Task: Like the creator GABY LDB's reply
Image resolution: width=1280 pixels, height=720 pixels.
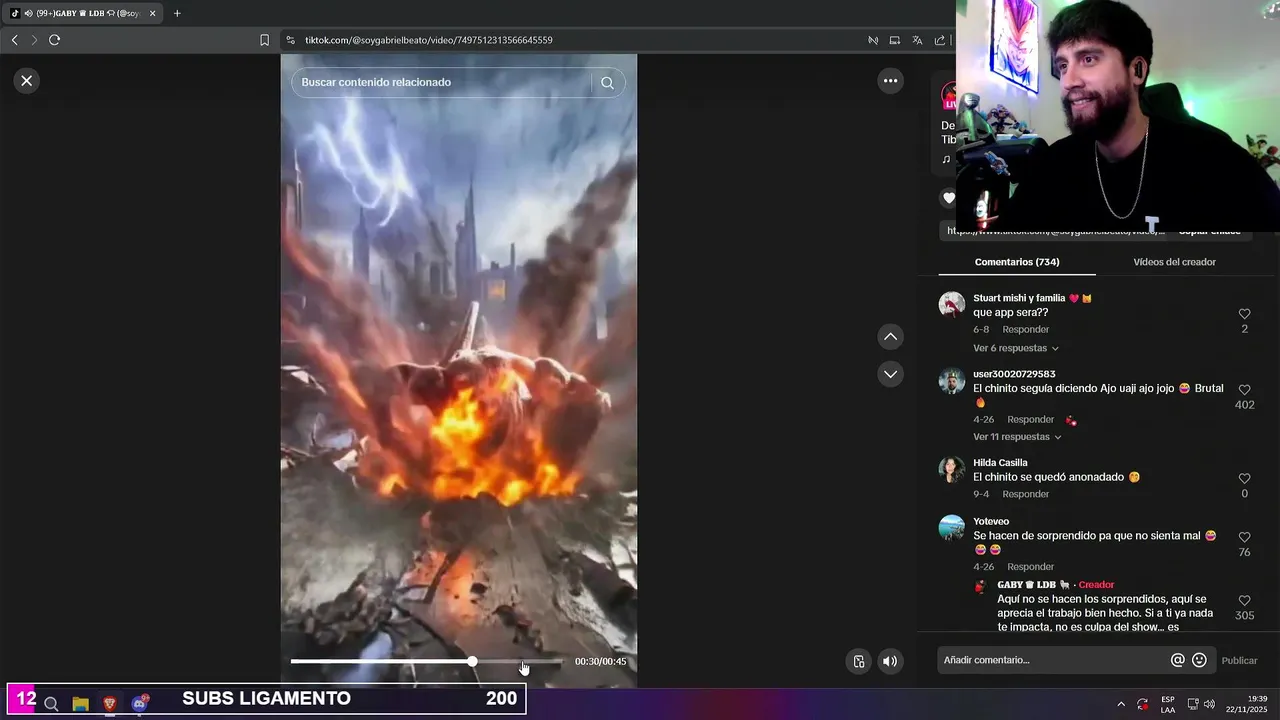Action: tap(1244, 601)
